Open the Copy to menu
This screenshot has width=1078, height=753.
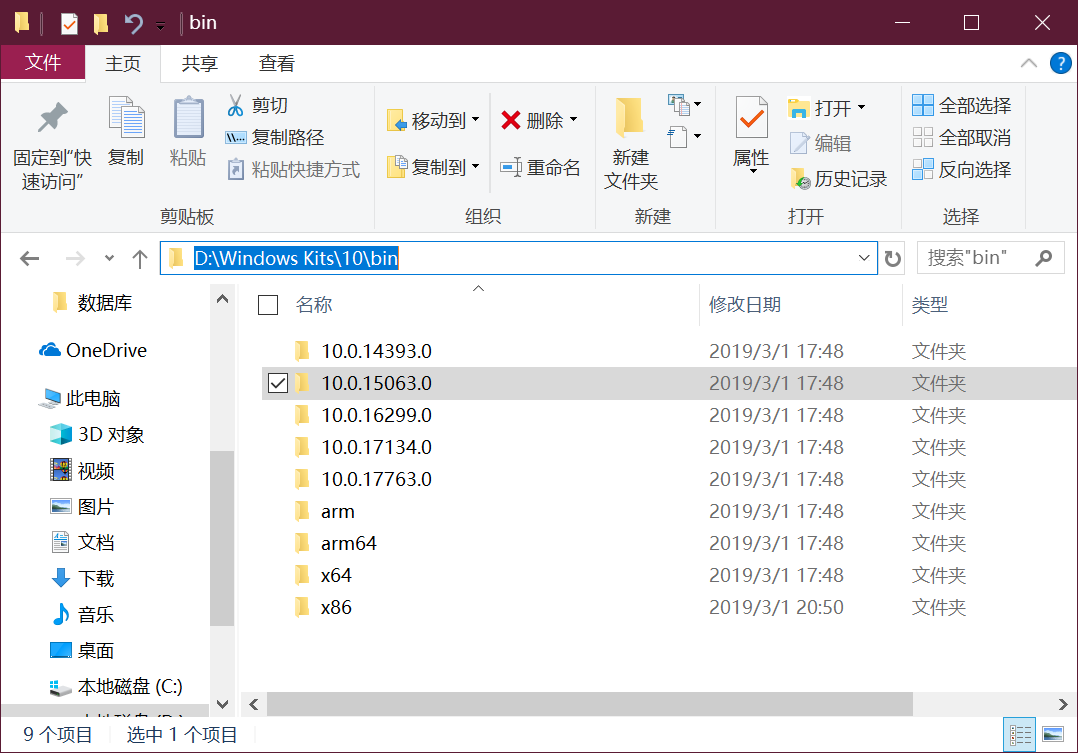[x=432, y=167]
